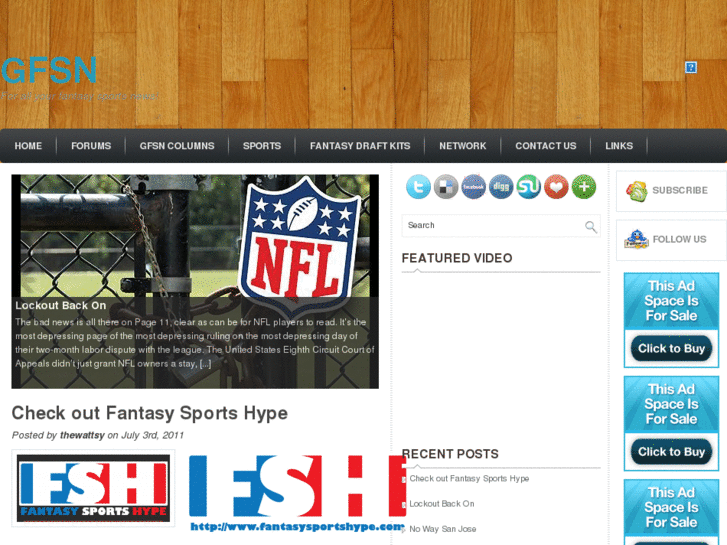Viewport: 727px width, 545px height.
Task: Click the small Fantasy Sports Hype thumbnail
Action: tap(93, 488)
